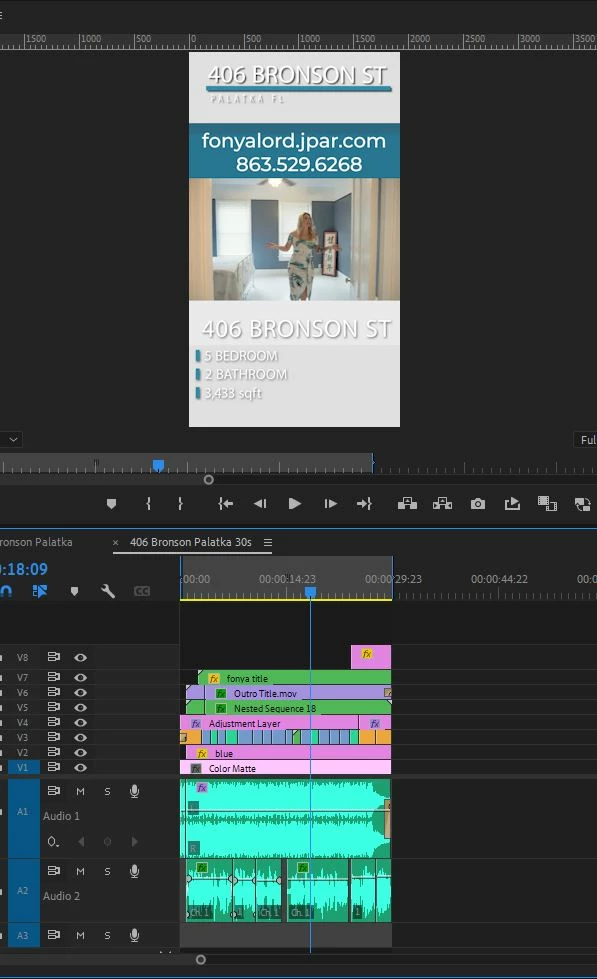Click the add-remove keyframe button on Audio 1
This screenshot has width=597, height=979.
pos(107,842)
